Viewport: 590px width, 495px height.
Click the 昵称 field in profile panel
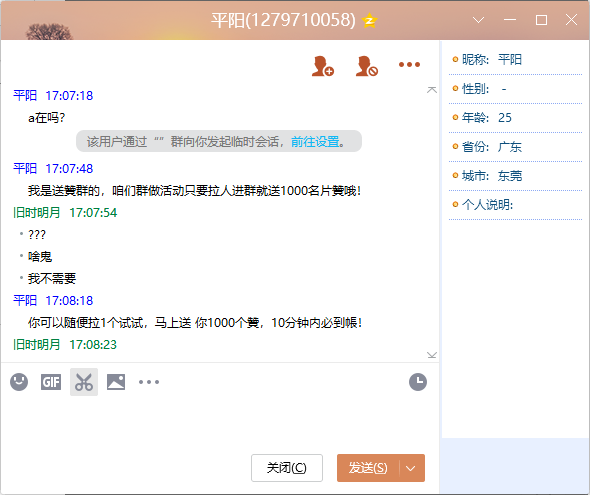515,59
